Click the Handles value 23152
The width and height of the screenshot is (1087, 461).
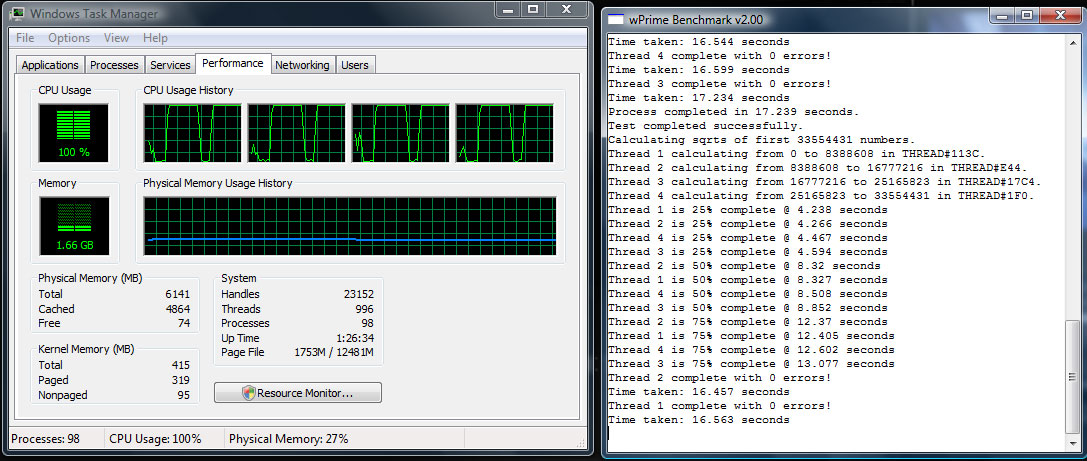pos(358,294)
